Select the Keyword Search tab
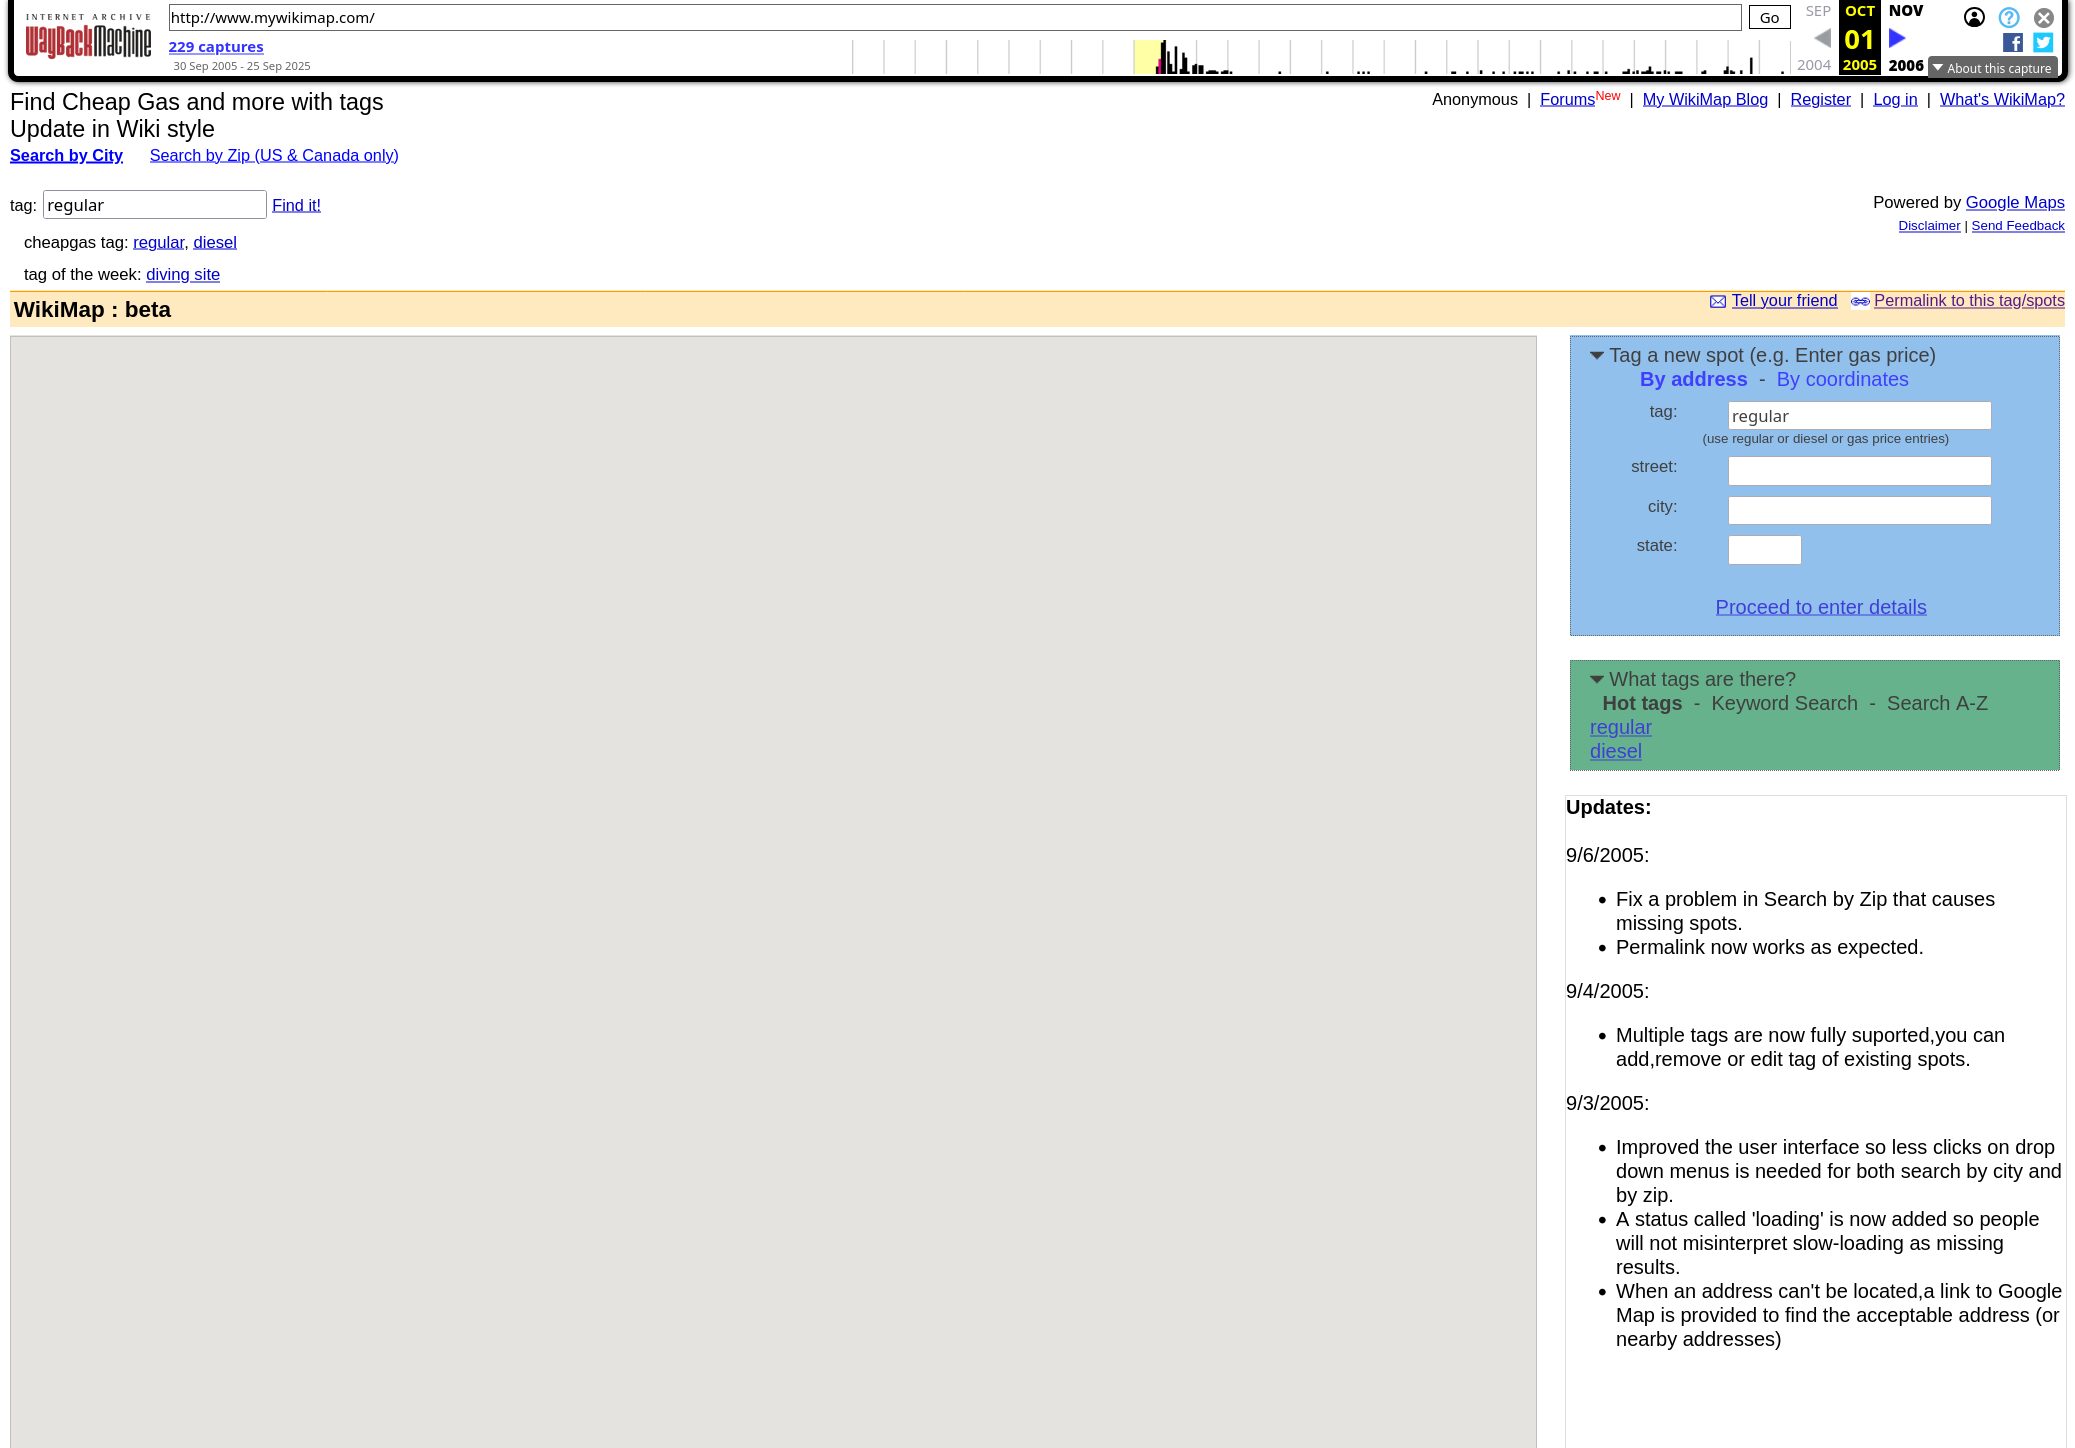The image size is (2075, 1448). click(x=1784, y=704)
